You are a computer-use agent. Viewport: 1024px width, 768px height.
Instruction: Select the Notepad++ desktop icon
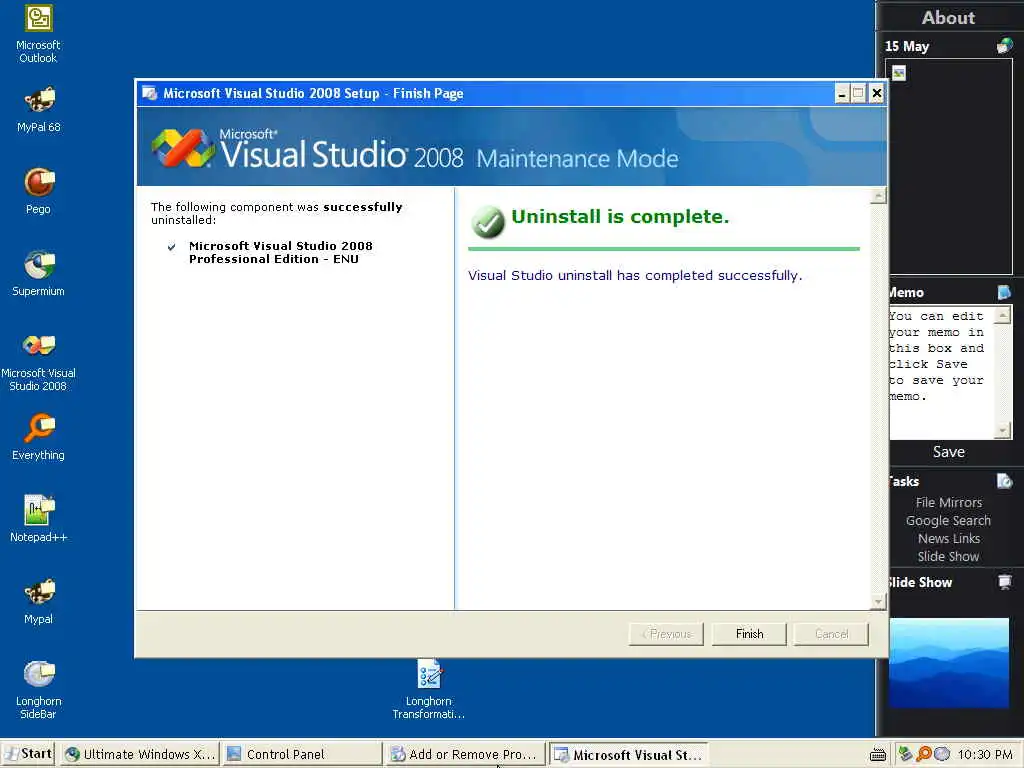[x=39, y=520]
